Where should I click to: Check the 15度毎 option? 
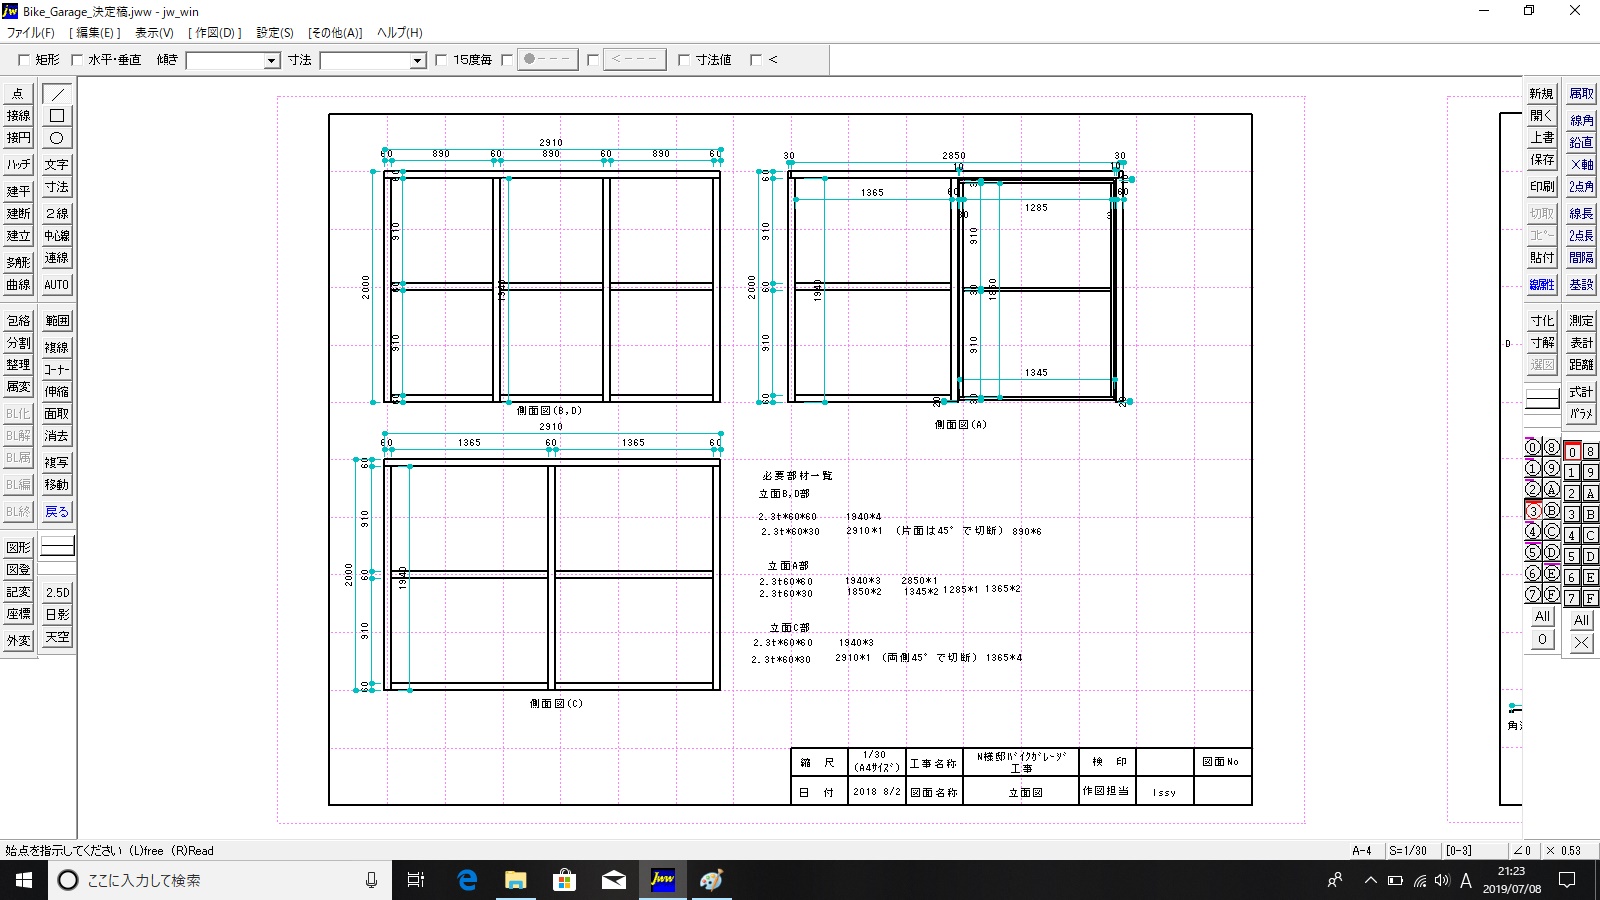click(x=441, y=60)
